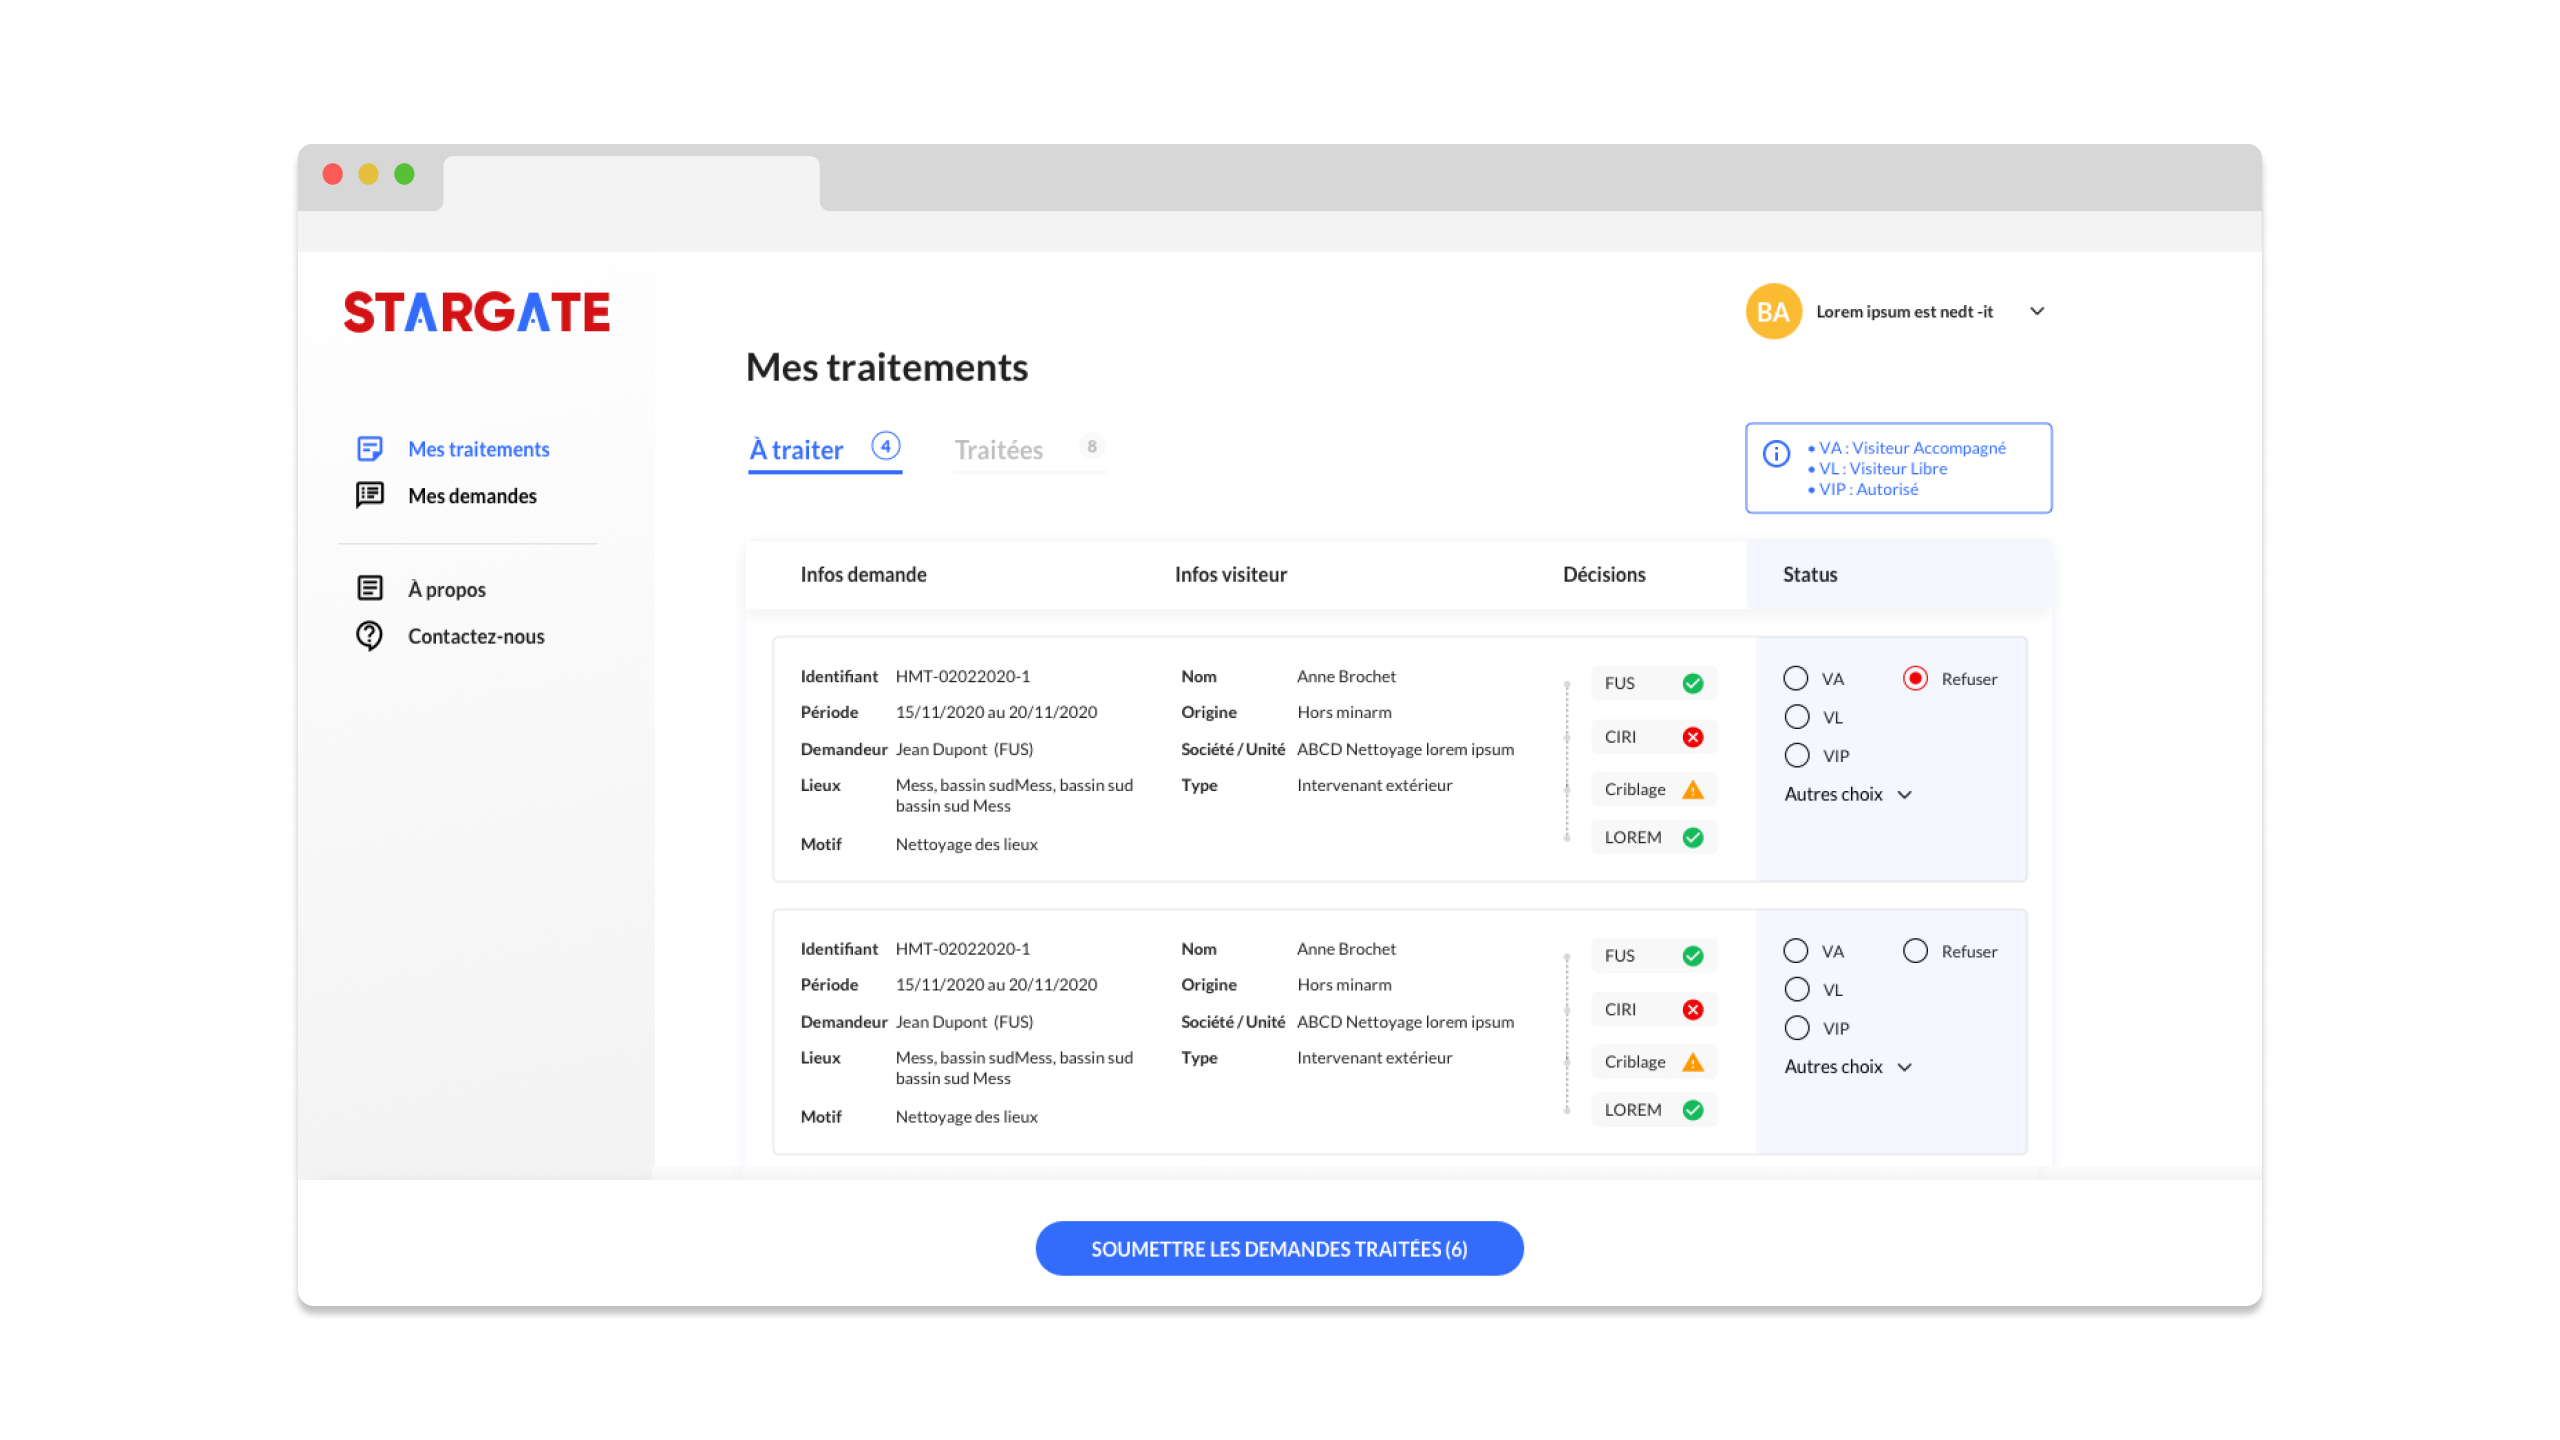The height and width of the screenshot is (1440, 2560).
Task: Select VA radio in first request
Action: 1796,679
